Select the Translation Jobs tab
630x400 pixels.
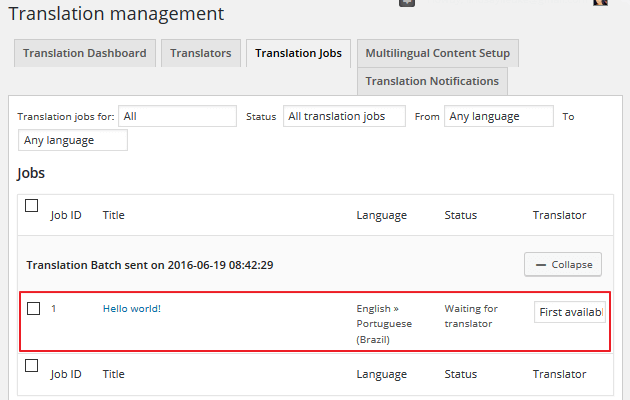click(x=299, y=53)
